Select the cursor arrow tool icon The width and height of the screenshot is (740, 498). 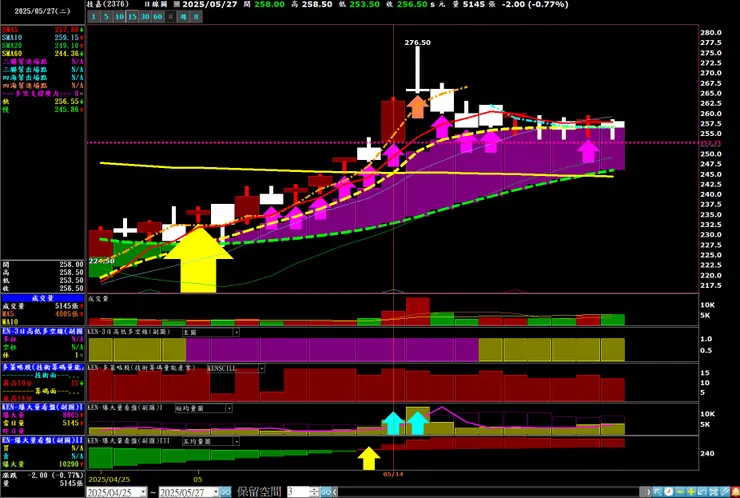(x=658, y=492)
